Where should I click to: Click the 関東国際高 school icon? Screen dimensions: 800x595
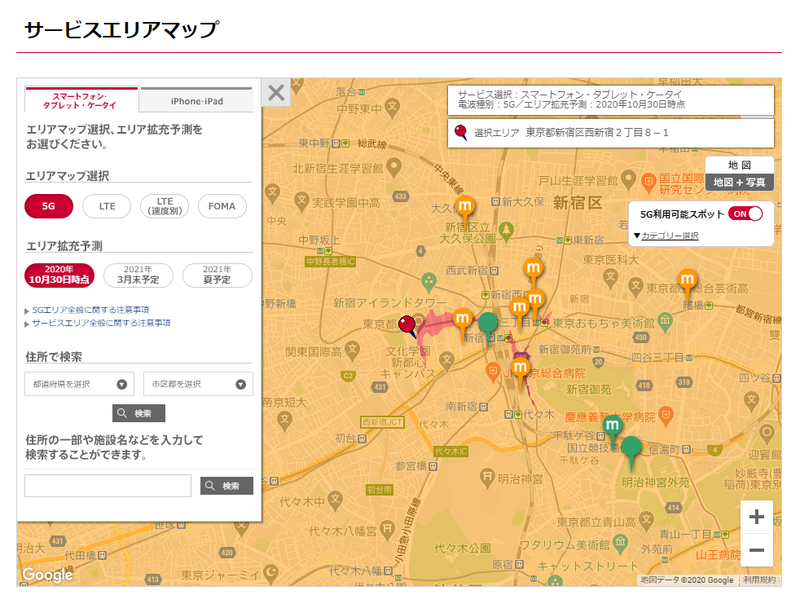click(352, 350)
